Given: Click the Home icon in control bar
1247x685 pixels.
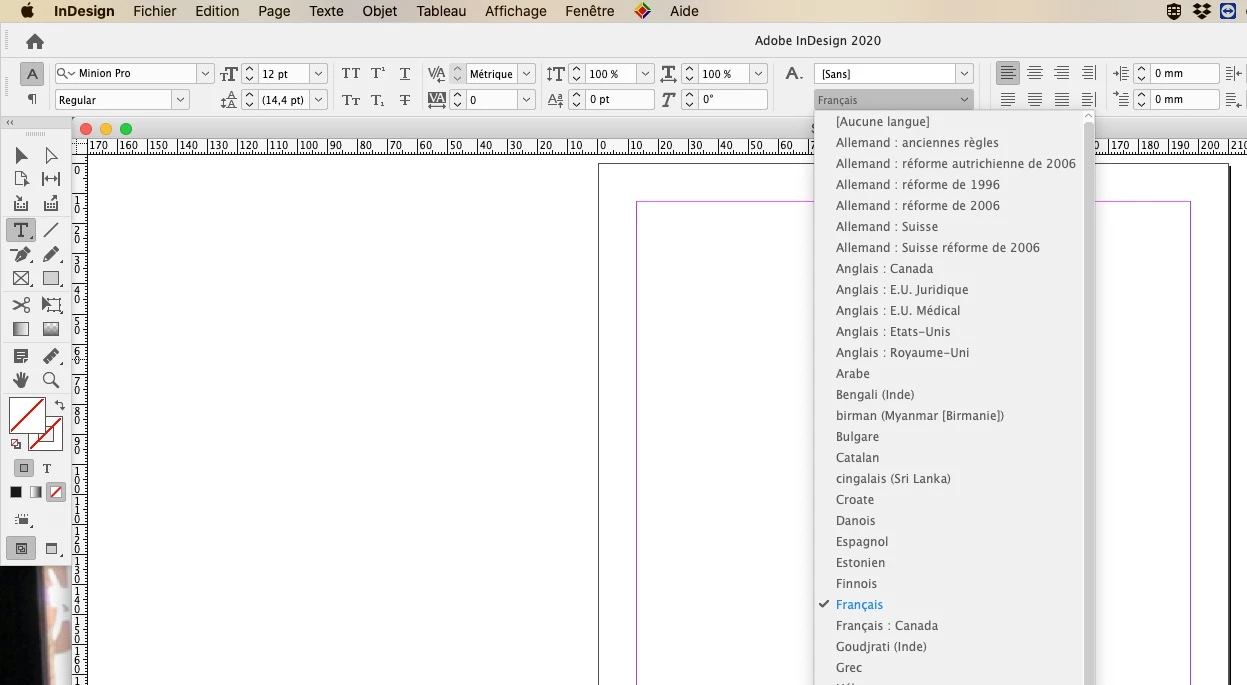Looking at the screenshot, I should pos(35,41).
